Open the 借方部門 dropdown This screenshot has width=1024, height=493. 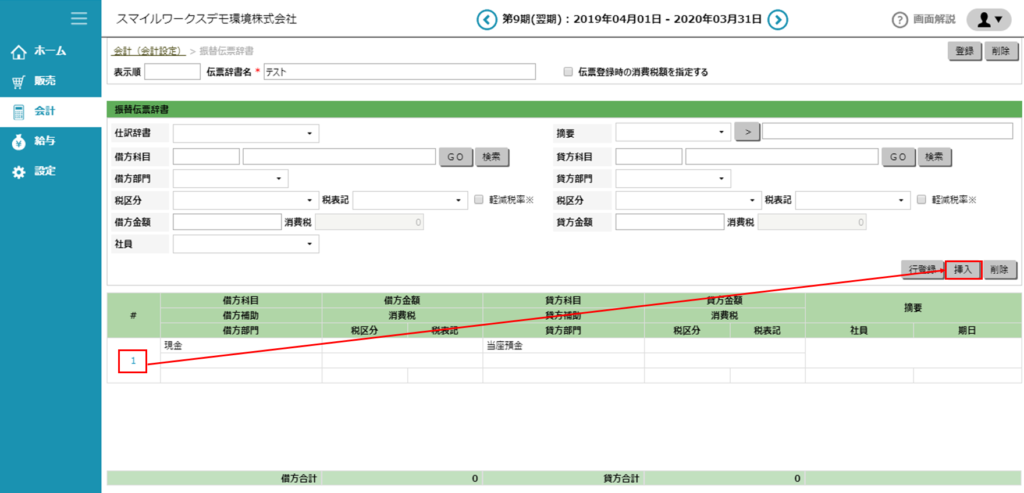pyautogui.click(x=230, y=178)
